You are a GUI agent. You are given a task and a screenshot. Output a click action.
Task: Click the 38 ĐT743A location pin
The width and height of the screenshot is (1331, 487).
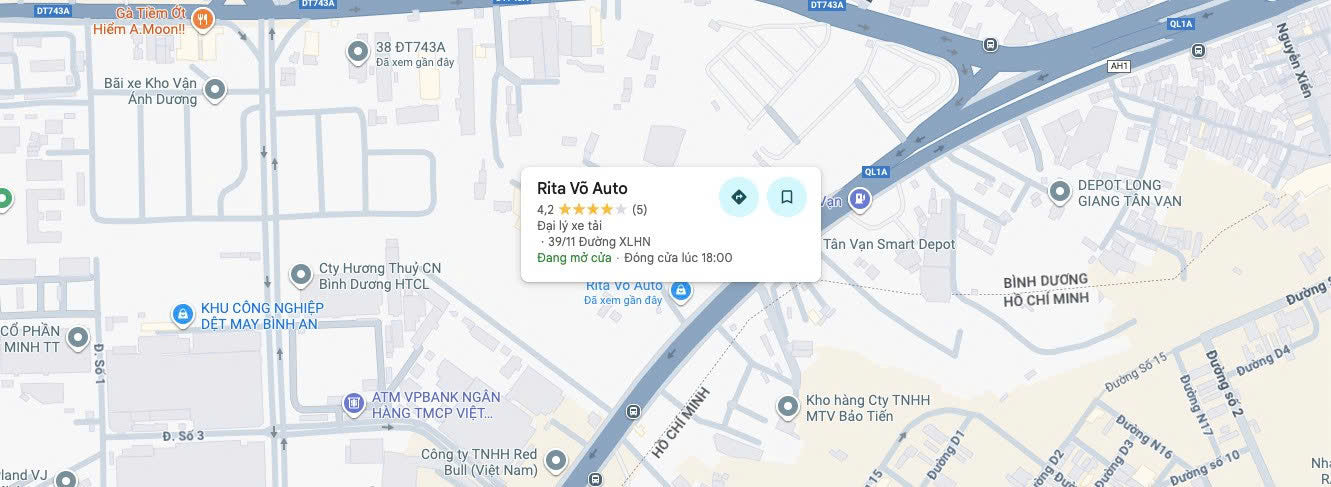tap(358, 52)
